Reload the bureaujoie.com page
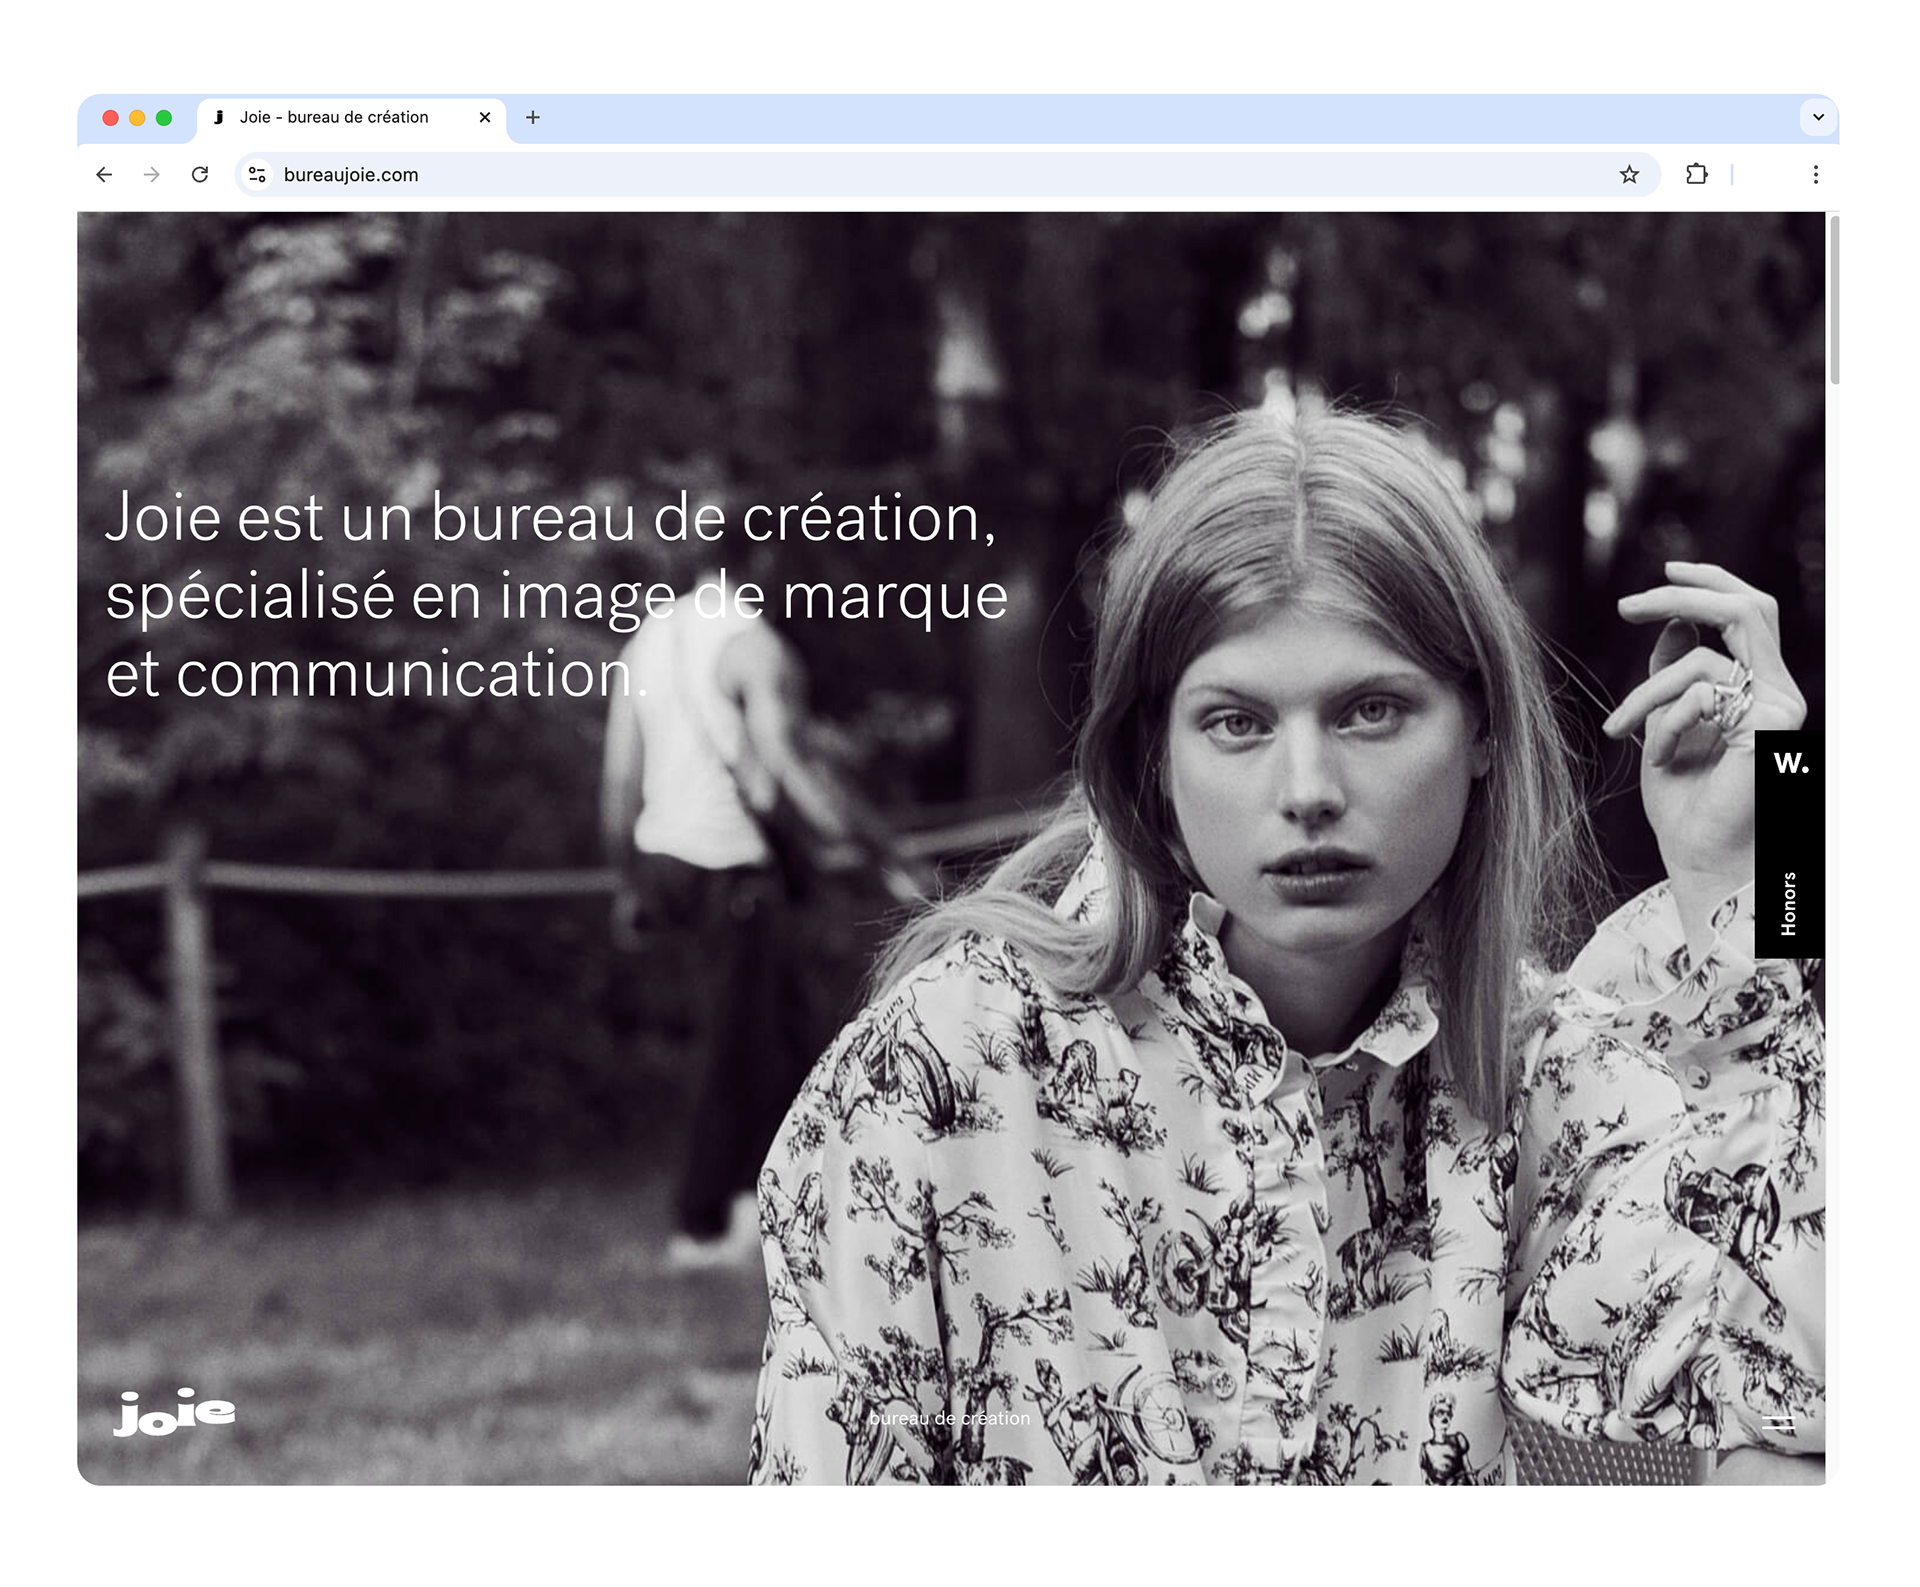The width and height of the screenshot is (1920, 1587). point(200,175)
